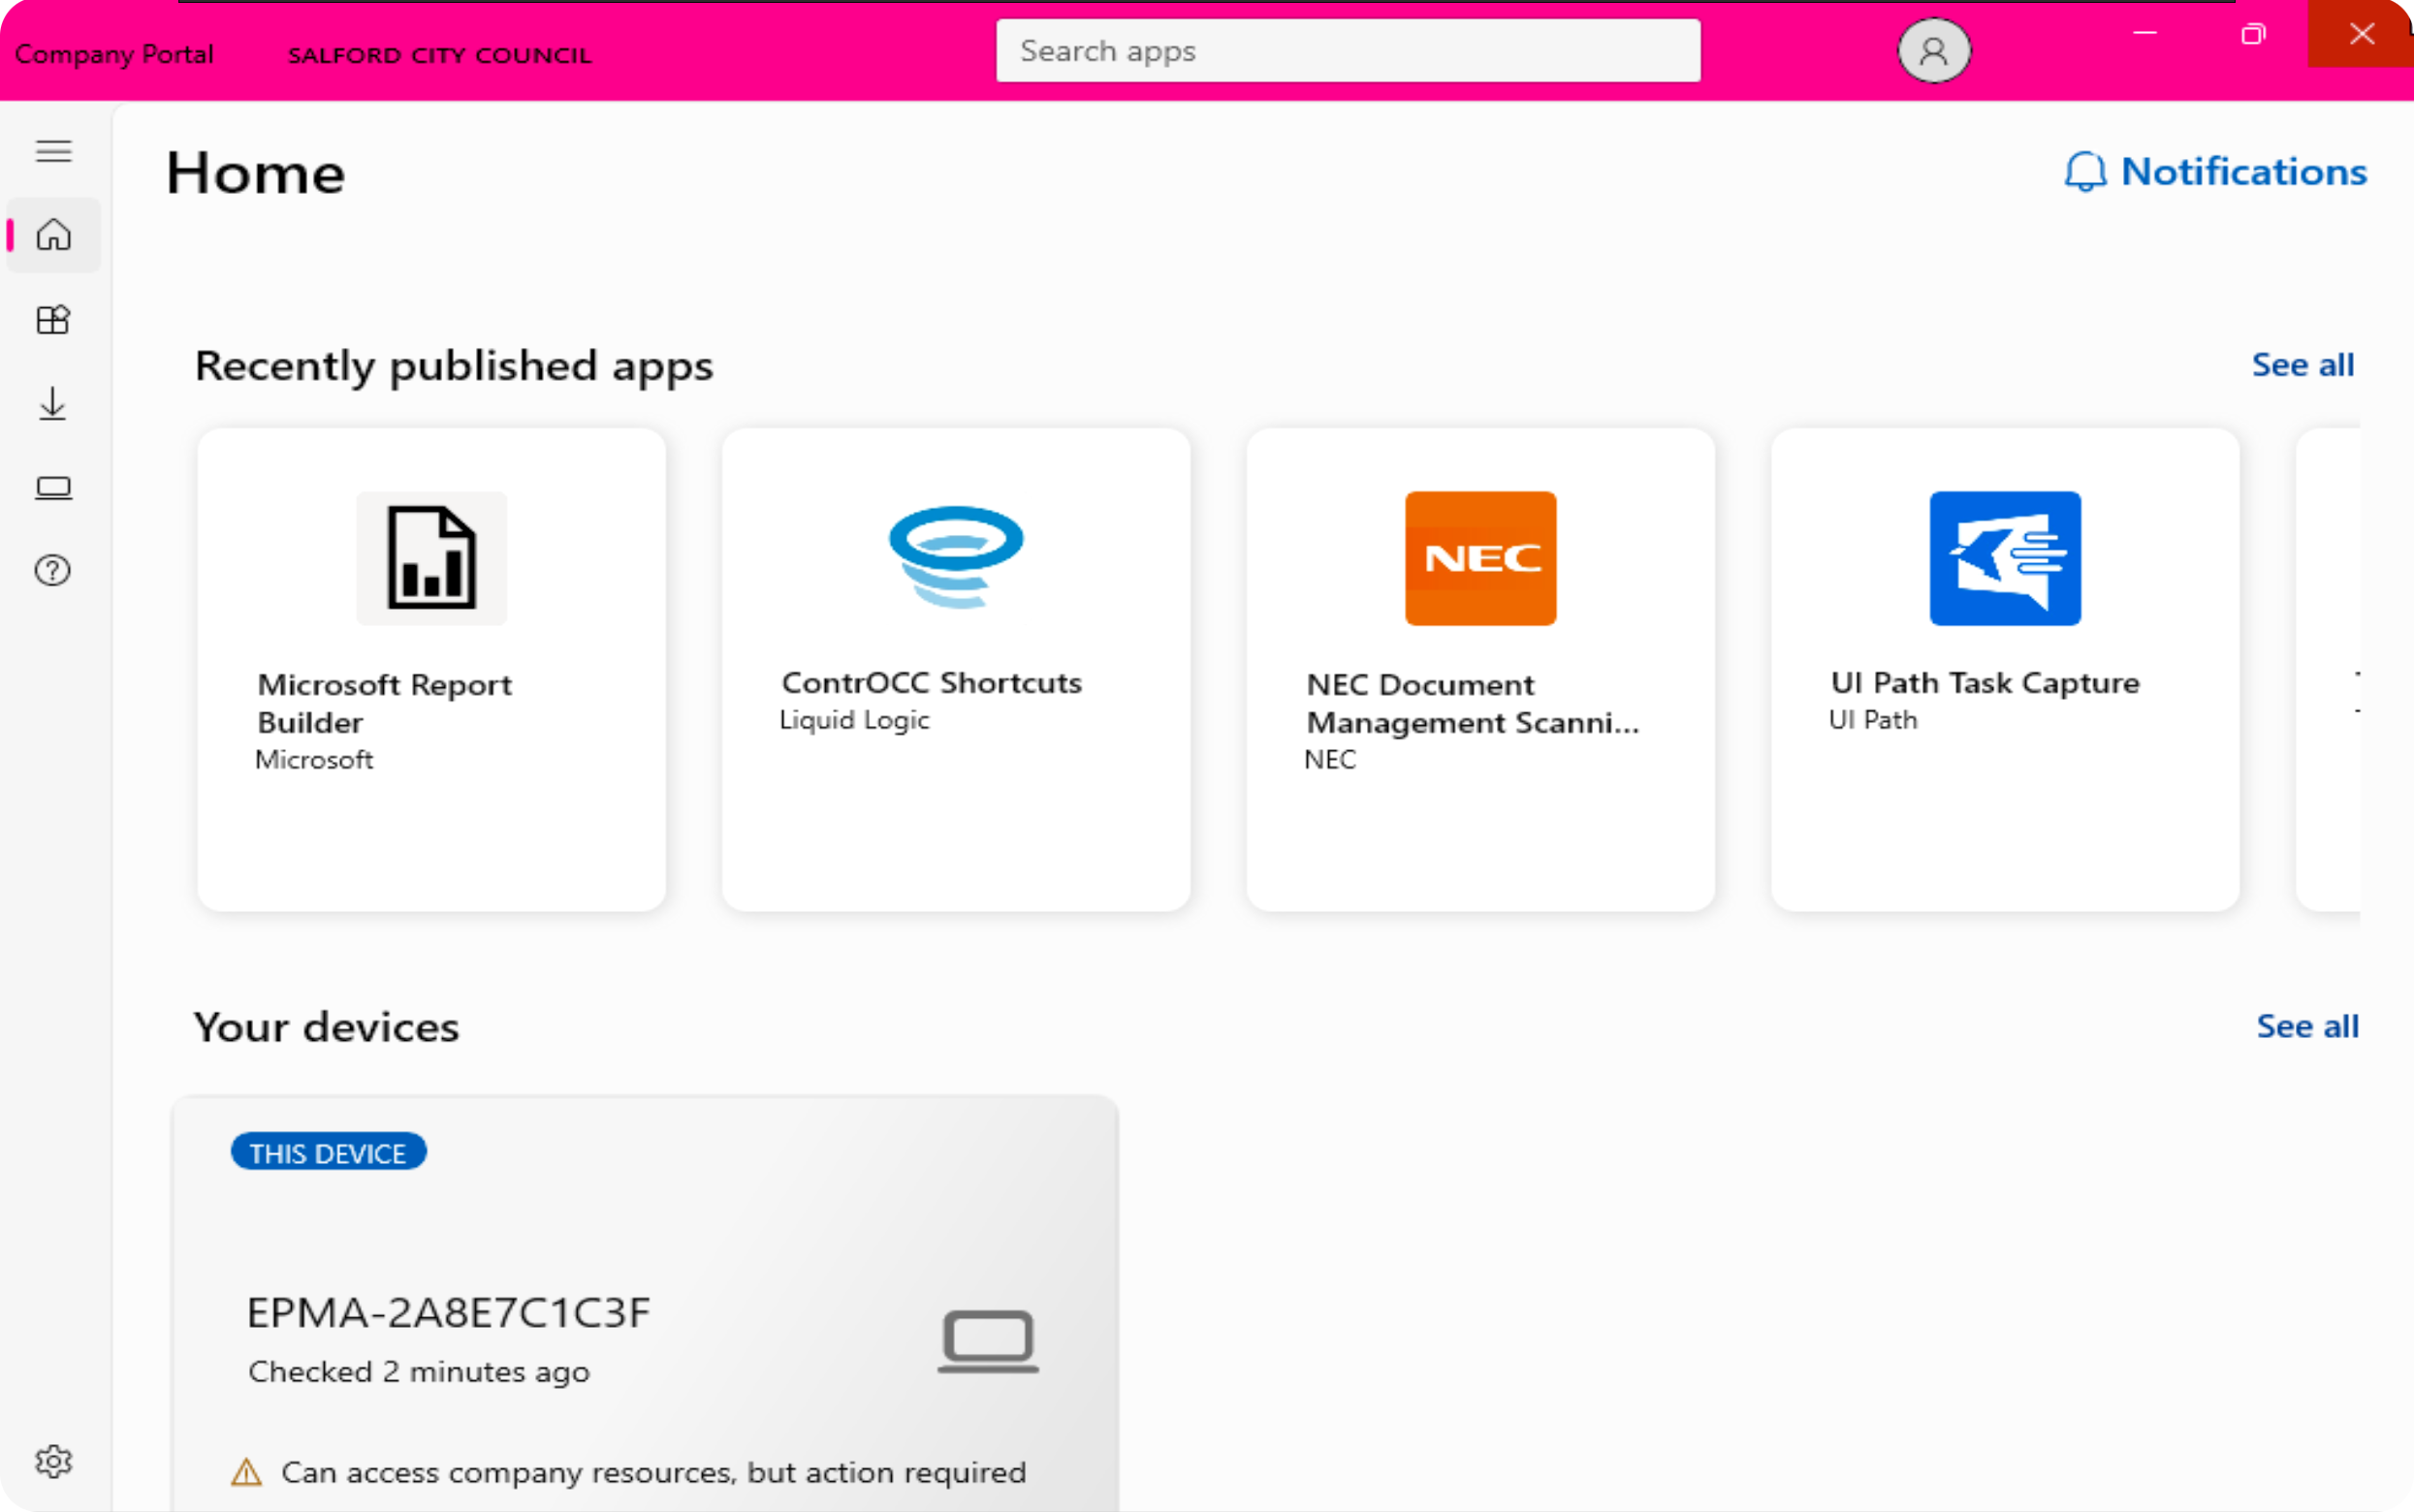Select the THIS DEVICE badge
Image resolution: width=2414 pixels, height=1512 pixels.
point(328,1152)
